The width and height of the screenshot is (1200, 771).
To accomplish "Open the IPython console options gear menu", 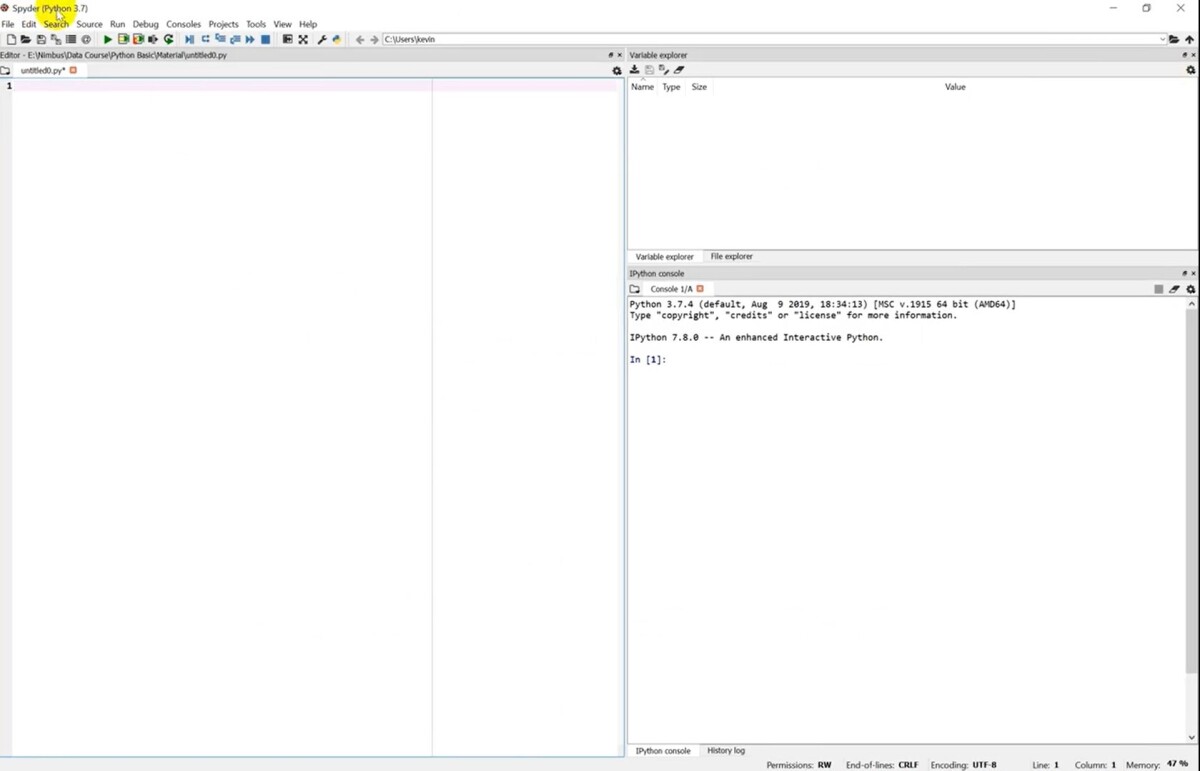I will pos(1190,289).
